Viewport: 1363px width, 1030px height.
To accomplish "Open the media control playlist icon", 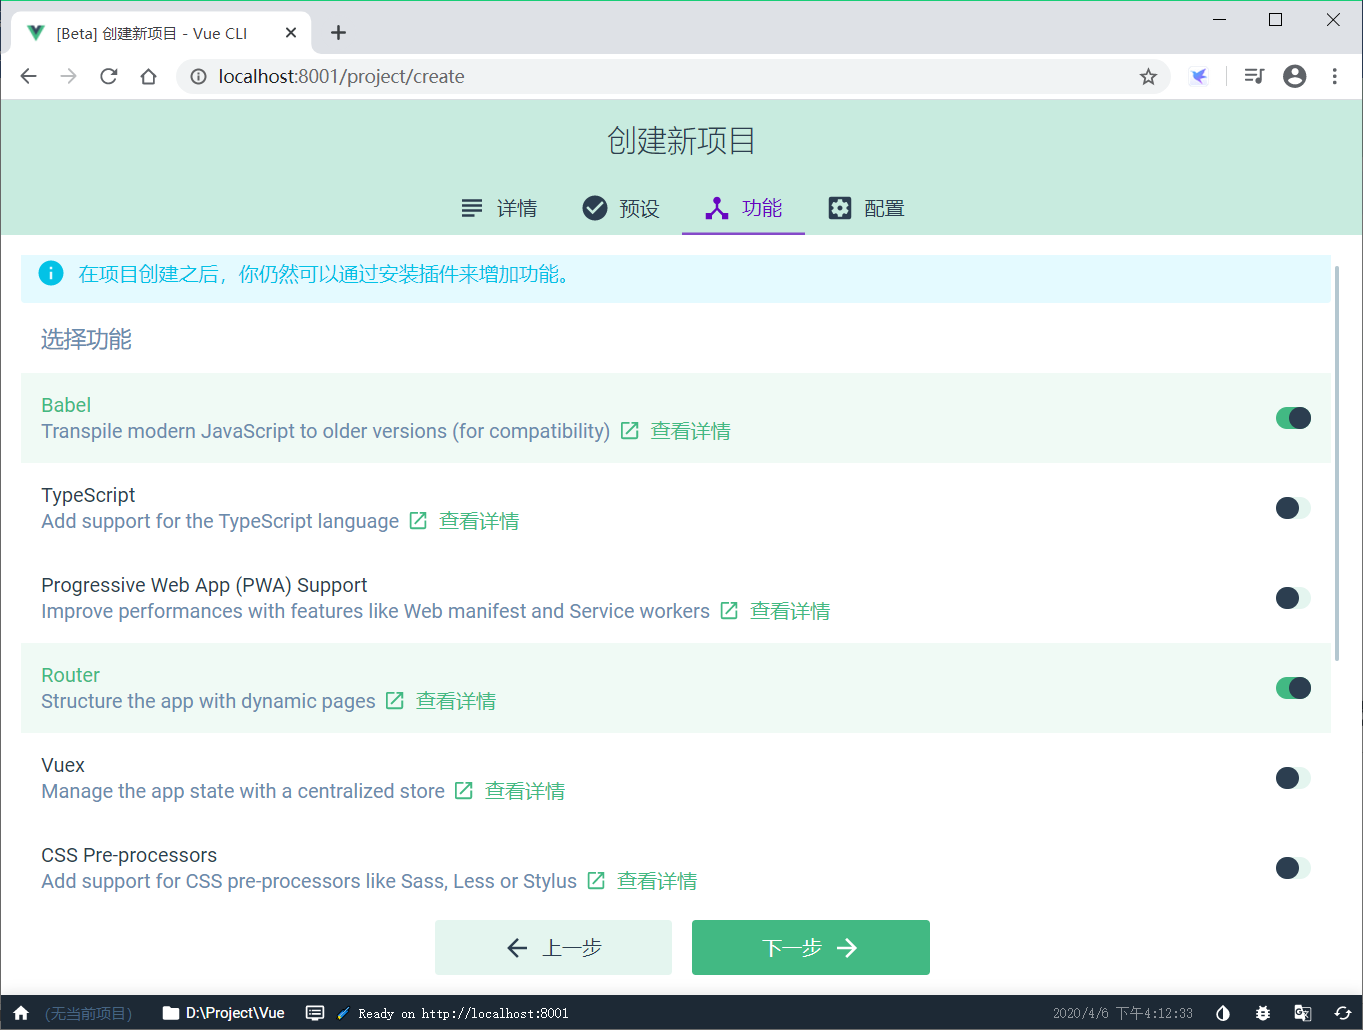I will 1254,76.
